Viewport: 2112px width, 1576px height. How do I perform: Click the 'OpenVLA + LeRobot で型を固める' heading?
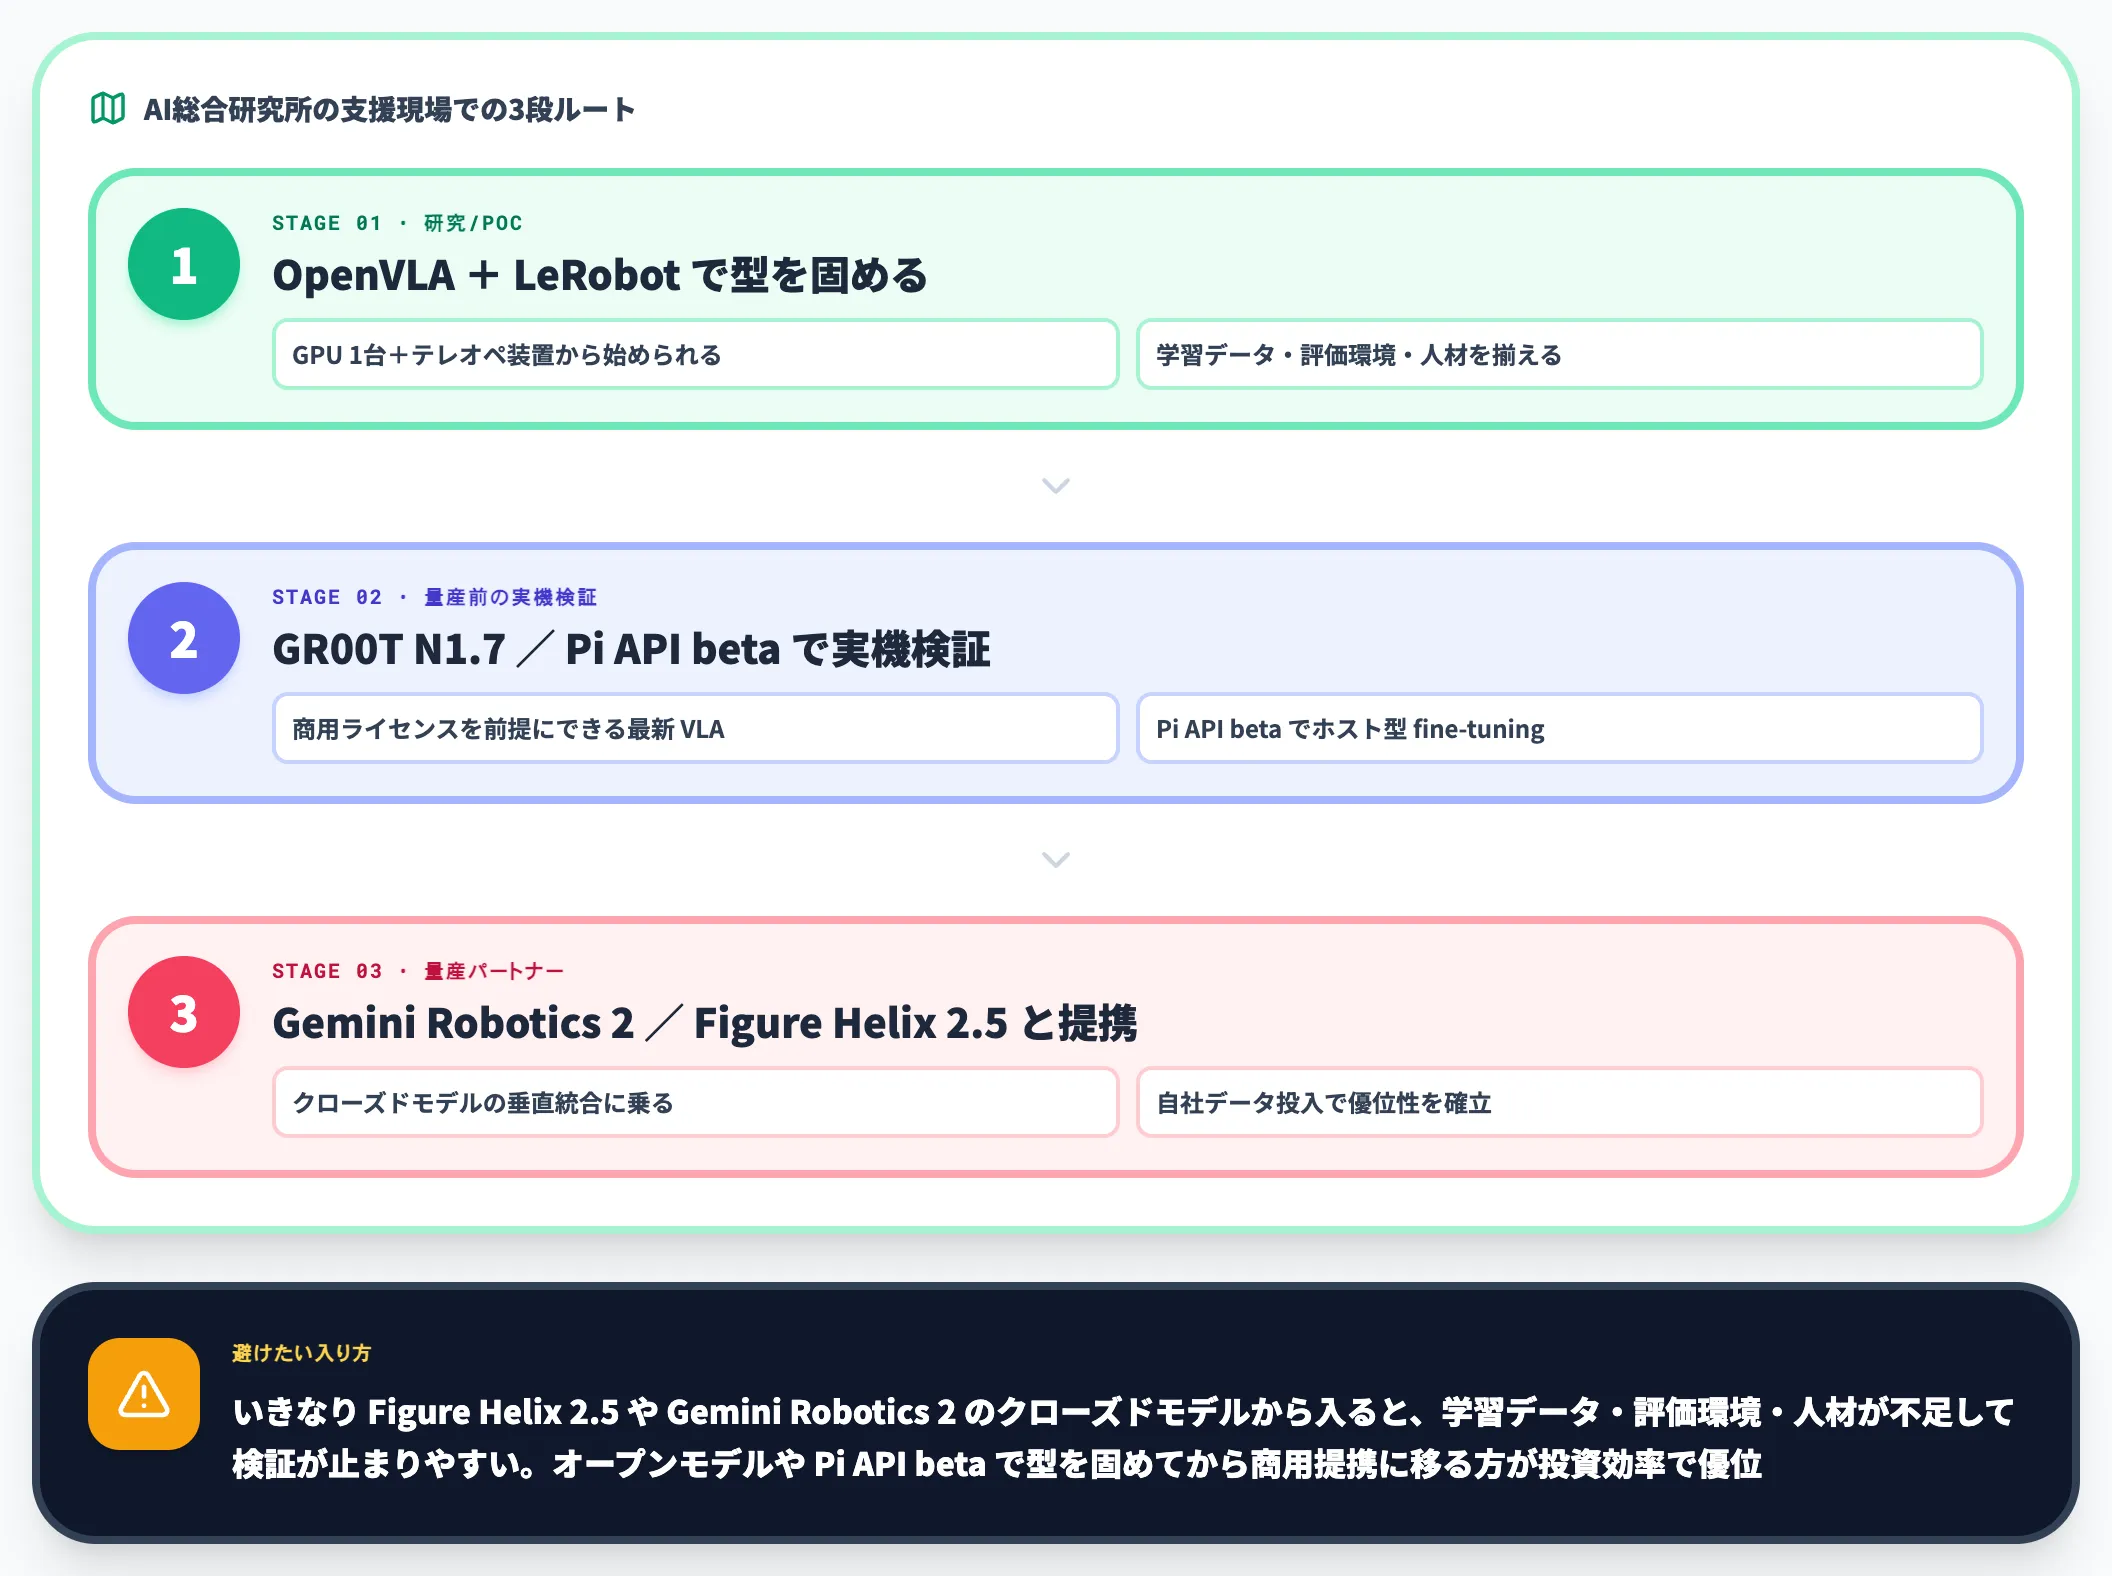coord(600,275)
